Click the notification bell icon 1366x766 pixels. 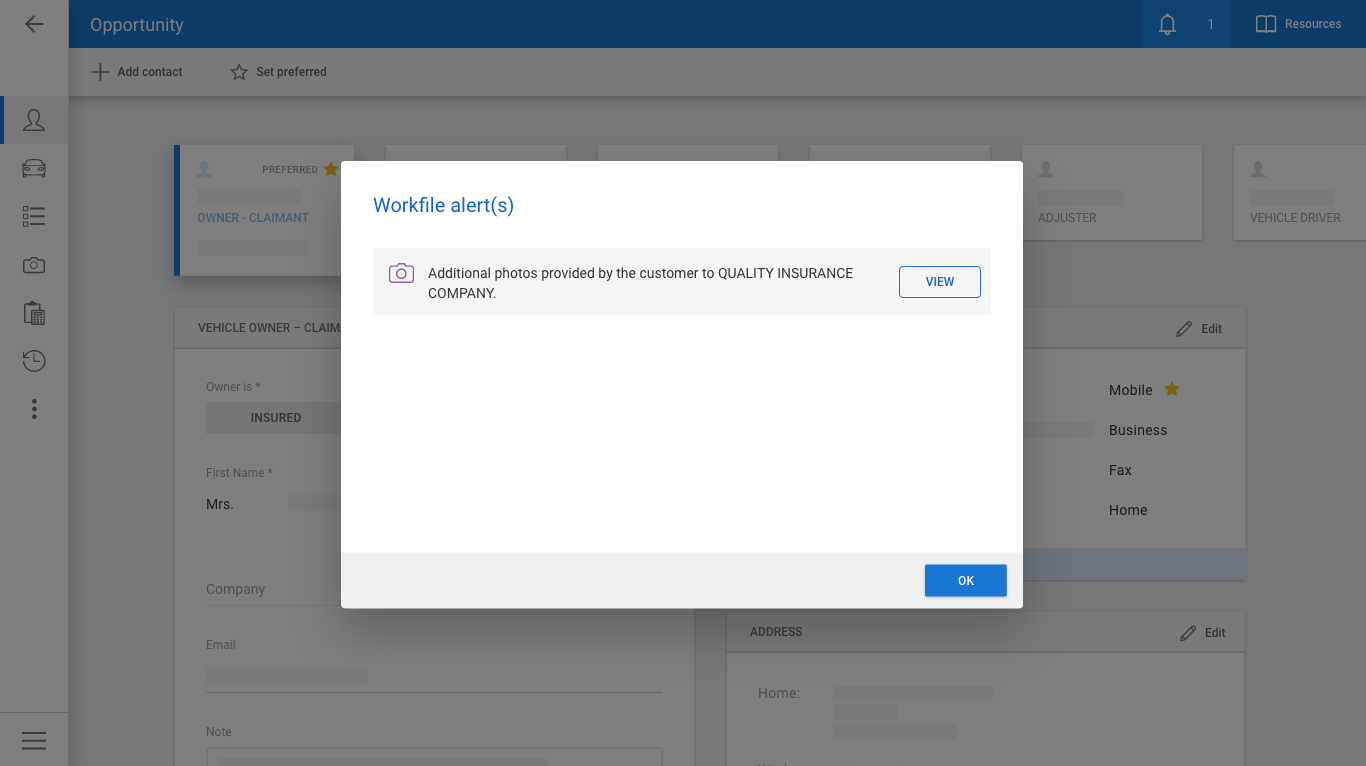pos(1167,24)
